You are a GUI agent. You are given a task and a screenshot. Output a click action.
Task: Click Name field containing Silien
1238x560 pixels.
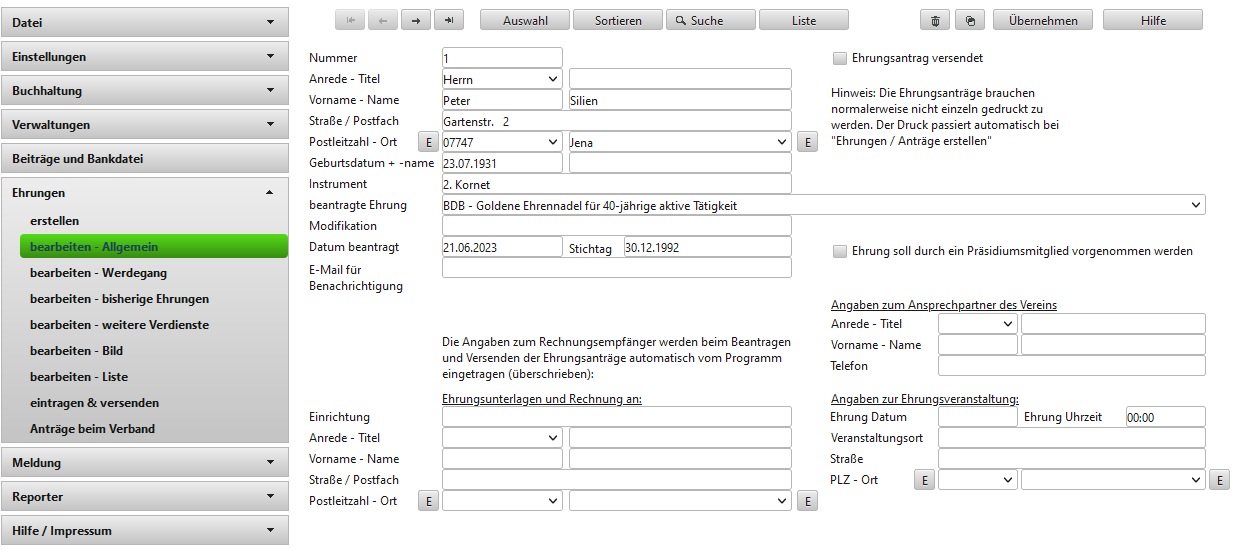tap(680, 100)
